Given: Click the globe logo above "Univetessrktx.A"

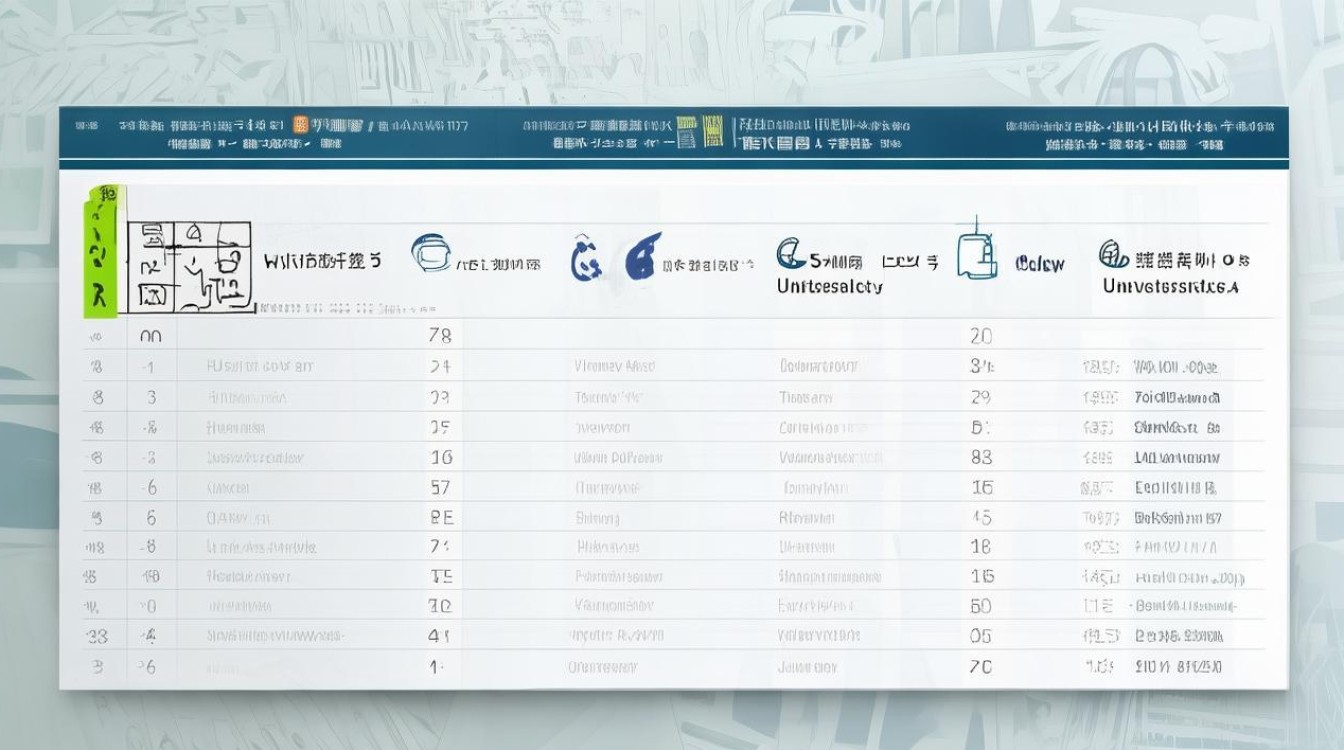Looking at the screenshot, I should (x=1114, y=254).
